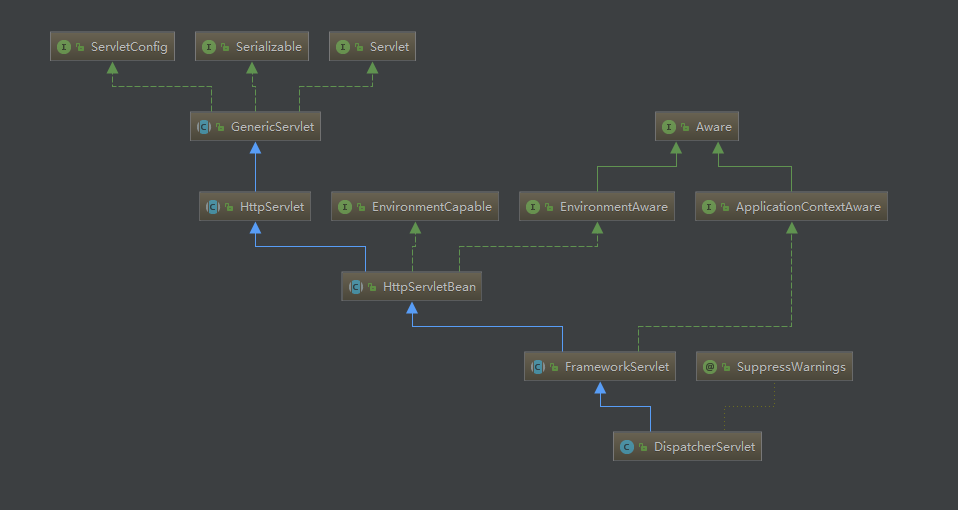The height and width of the screenshot is (510, 958).
Task: Click the ApplicationContextAware label text
Action: [808, 207]
